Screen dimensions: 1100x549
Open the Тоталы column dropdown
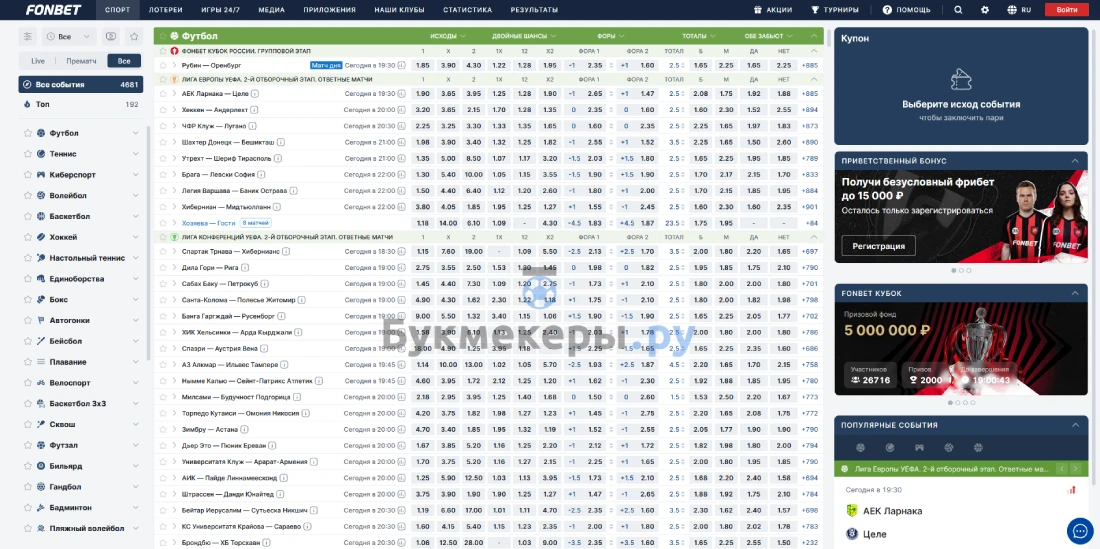coord(699,36)
